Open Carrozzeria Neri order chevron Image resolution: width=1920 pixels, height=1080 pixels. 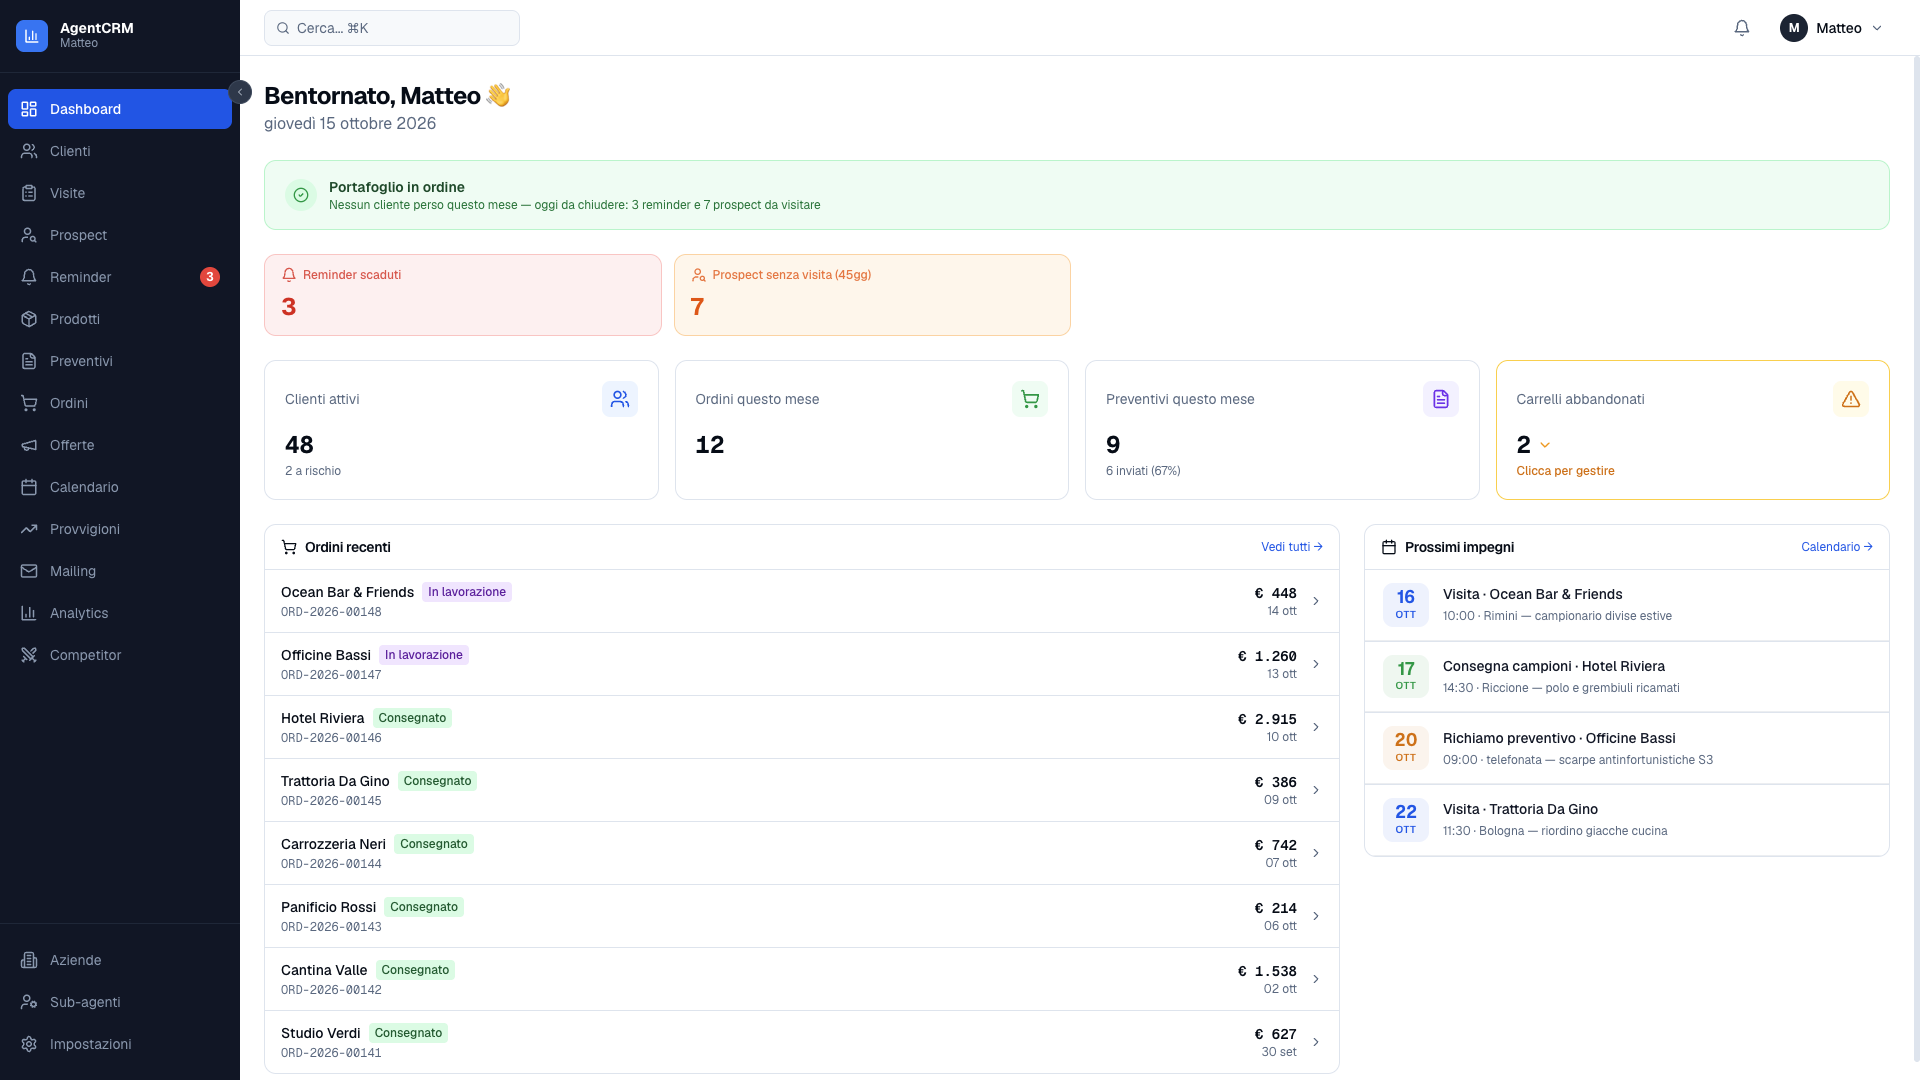point(1316,853)
